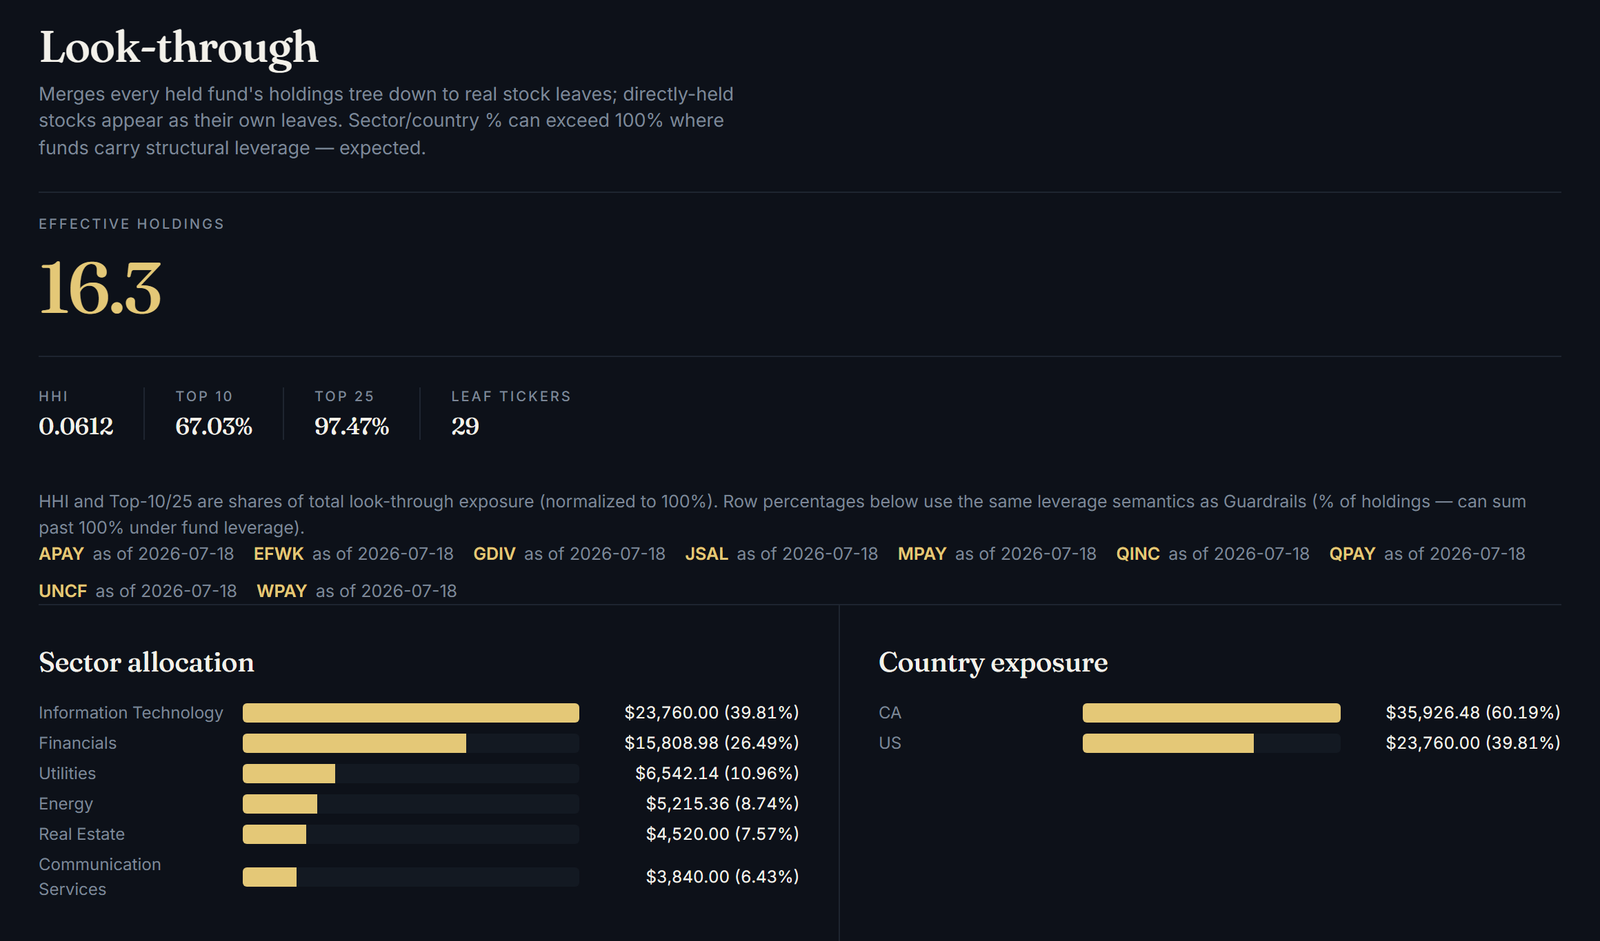Click the Utilities sector bar
Image resolution: width=1600 pixels, height=941 pixels.
(411, 774)
